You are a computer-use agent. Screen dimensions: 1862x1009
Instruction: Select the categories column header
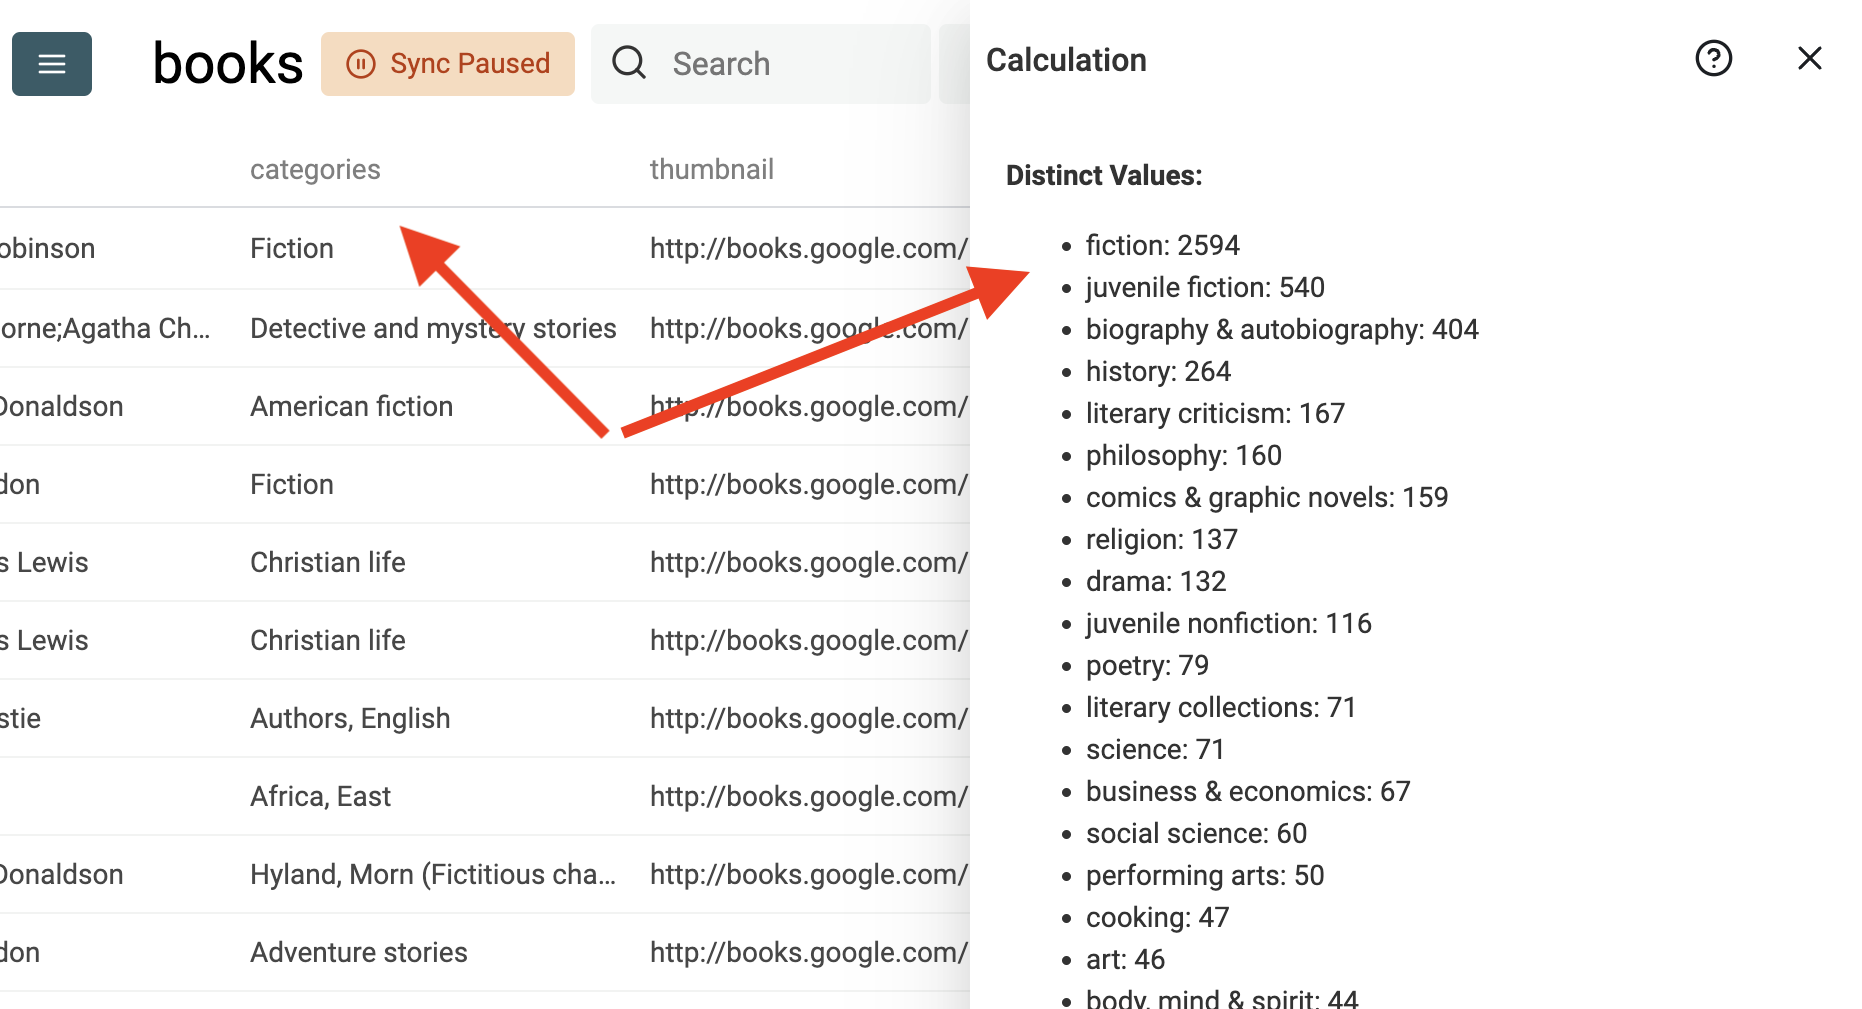pyautogui.click(x=314, y=168)
